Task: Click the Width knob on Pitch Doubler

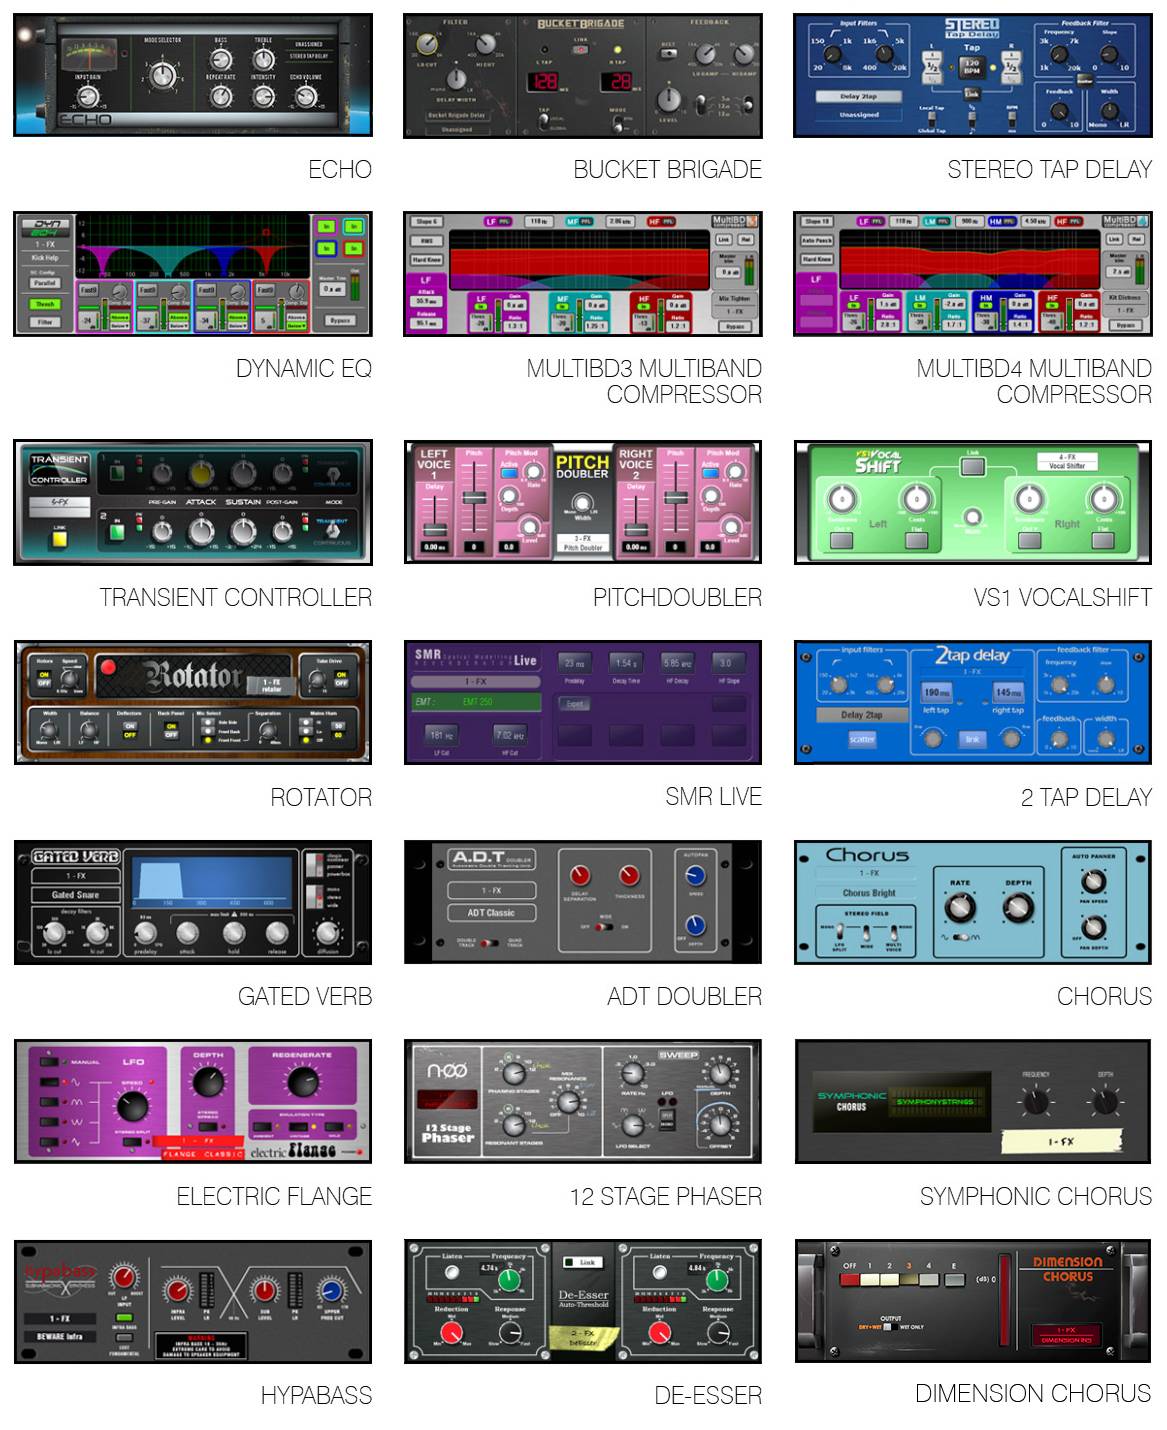Action: 582,503
